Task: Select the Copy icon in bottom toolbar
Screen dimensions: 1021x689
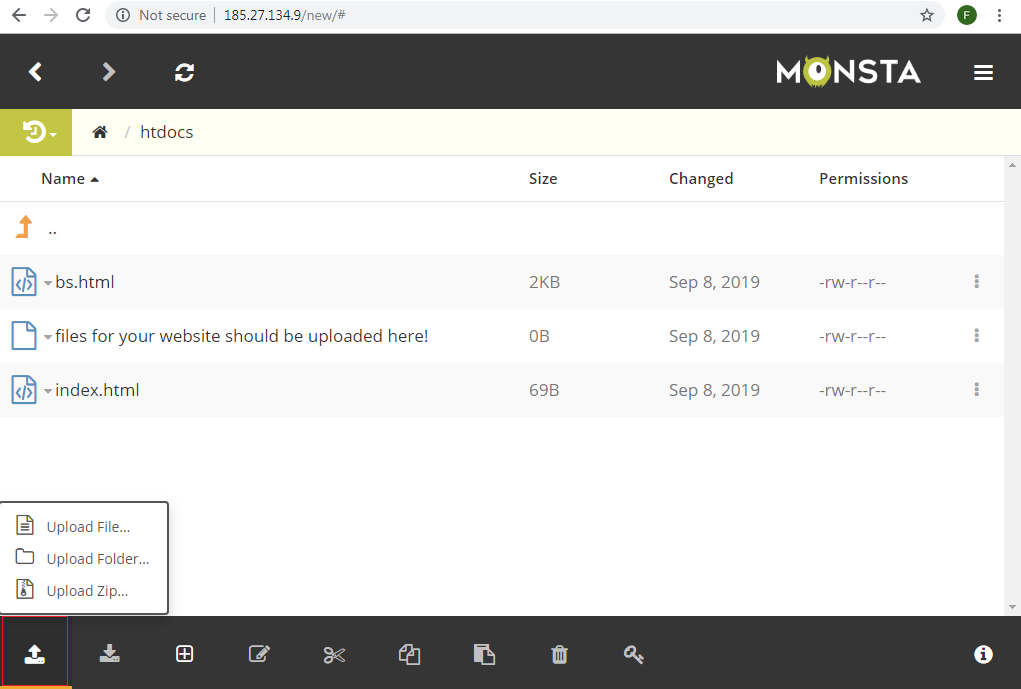Action: 409,654
